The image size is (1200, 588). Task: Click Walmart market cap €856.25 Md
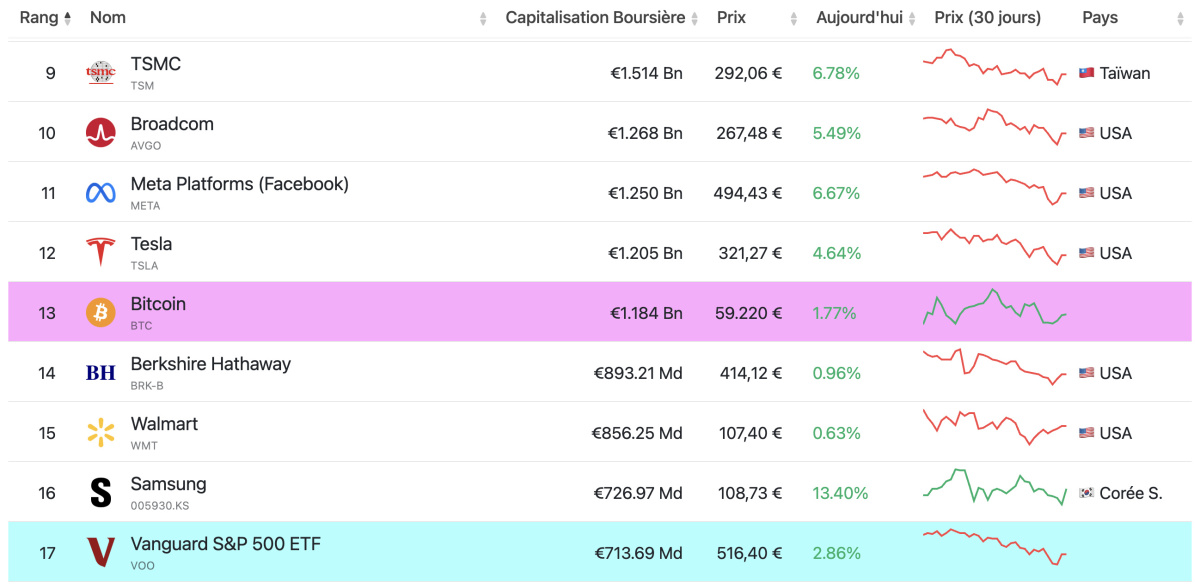pos(637,433)
